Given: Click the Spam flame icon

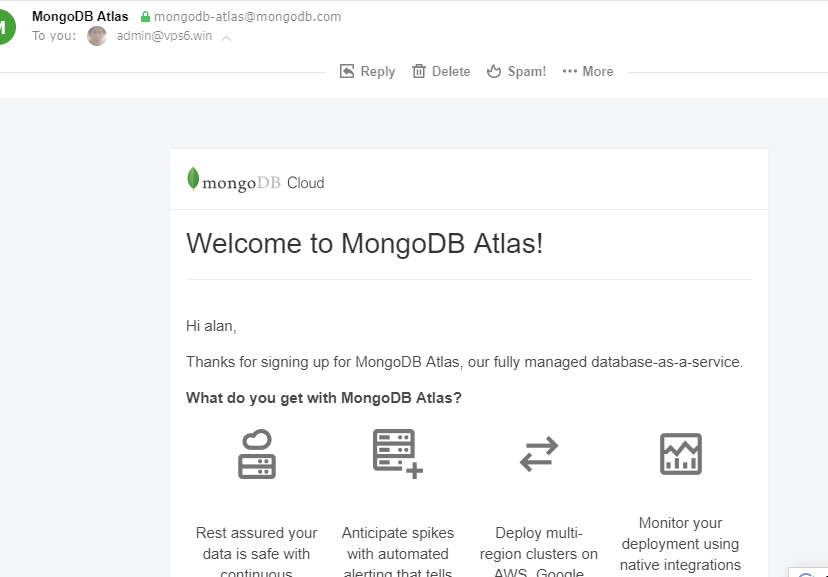Looking at the screenshot, I should click(x=494, y=71).
